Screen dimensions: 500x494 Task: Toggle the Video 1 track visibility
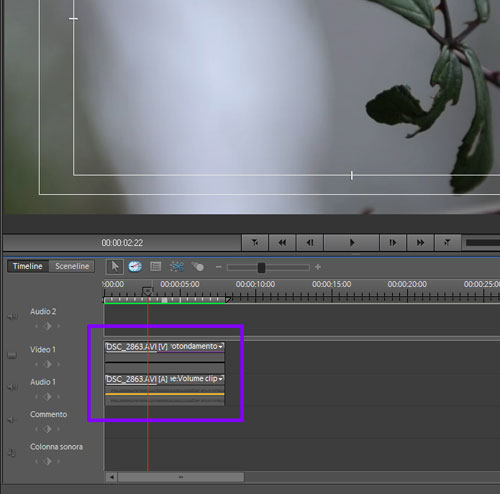[x=12, y=355]
